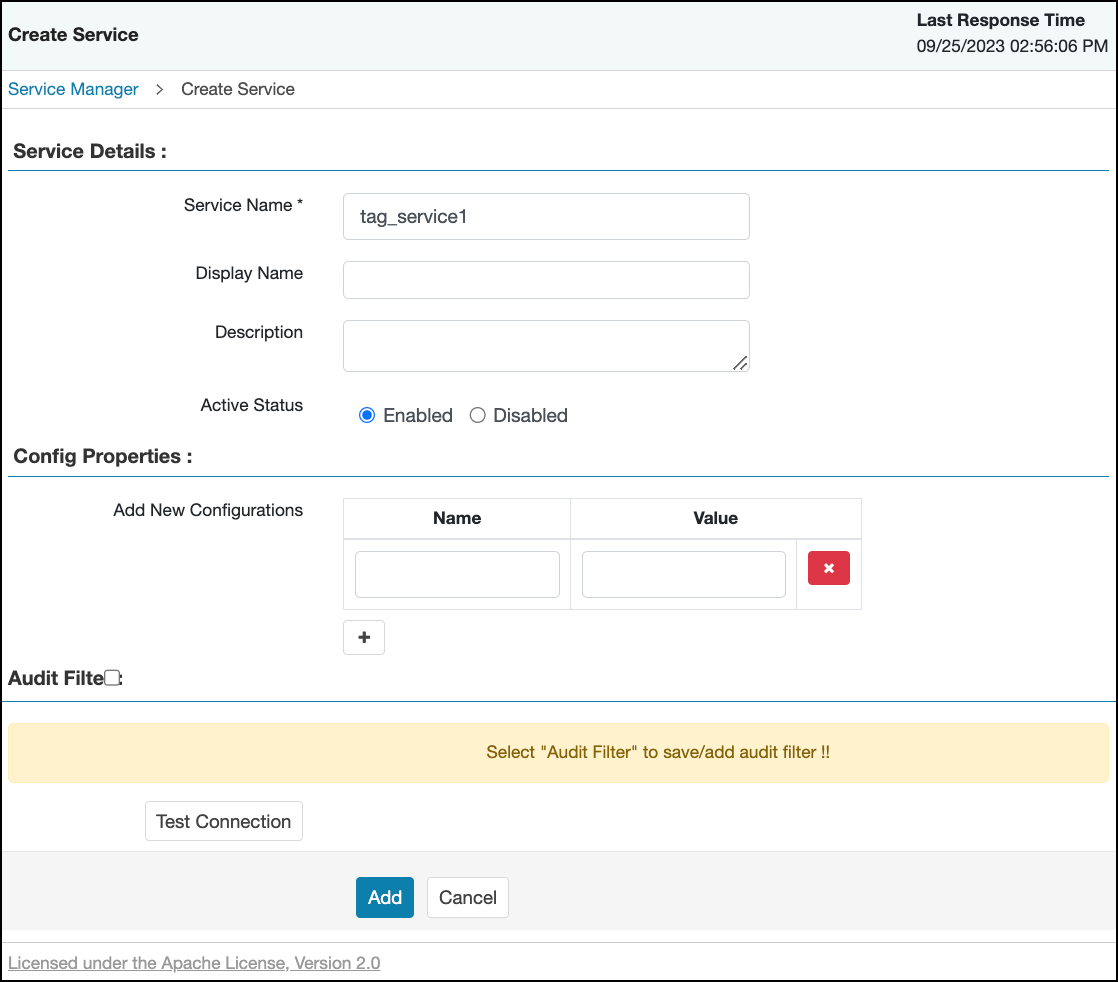Select the Enabled active status
This screenshot has width=1118, height=982.
tap(367, 416)
